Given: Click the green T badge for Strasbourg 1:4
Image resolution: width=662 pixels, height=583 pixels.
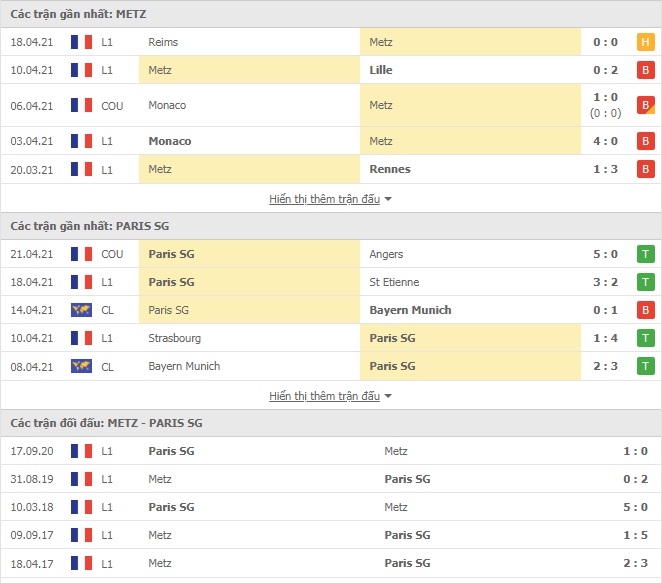Looking at the screenshot, I should pos(645,338).
